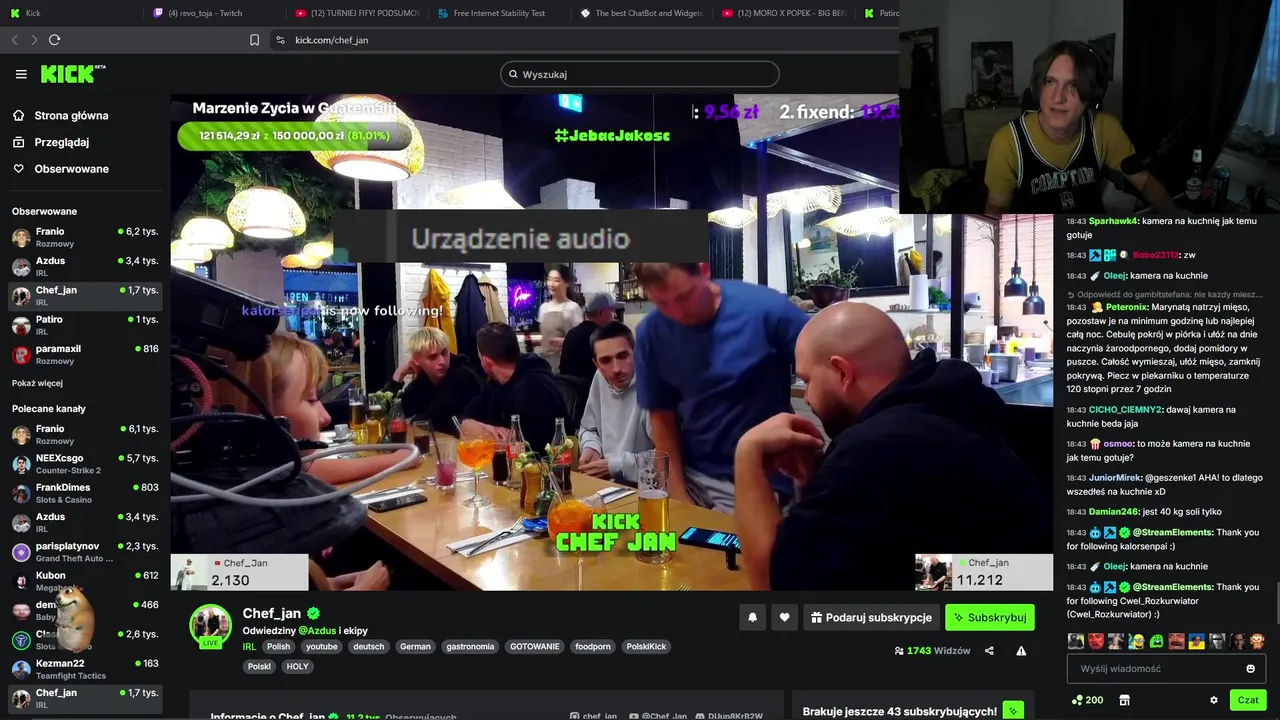Open Kezman22 recommended channel
This screenshot has height=720, width=1280.
[84, 669]
